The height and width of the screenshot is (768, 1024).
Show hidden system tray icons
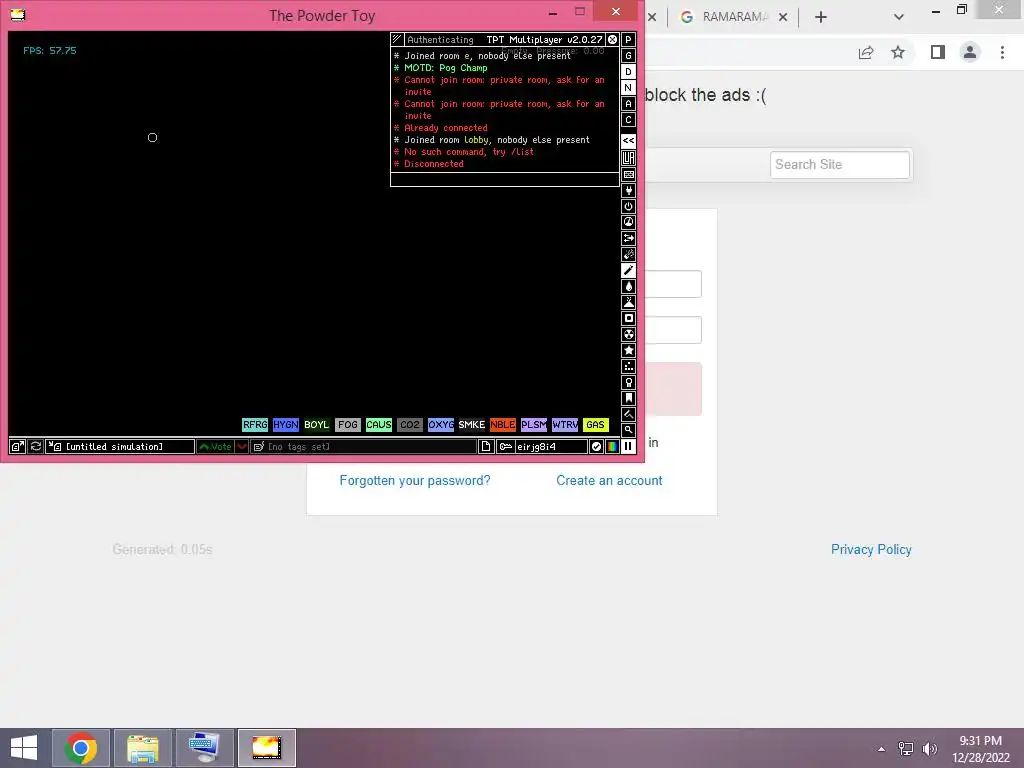click(882, 749)
